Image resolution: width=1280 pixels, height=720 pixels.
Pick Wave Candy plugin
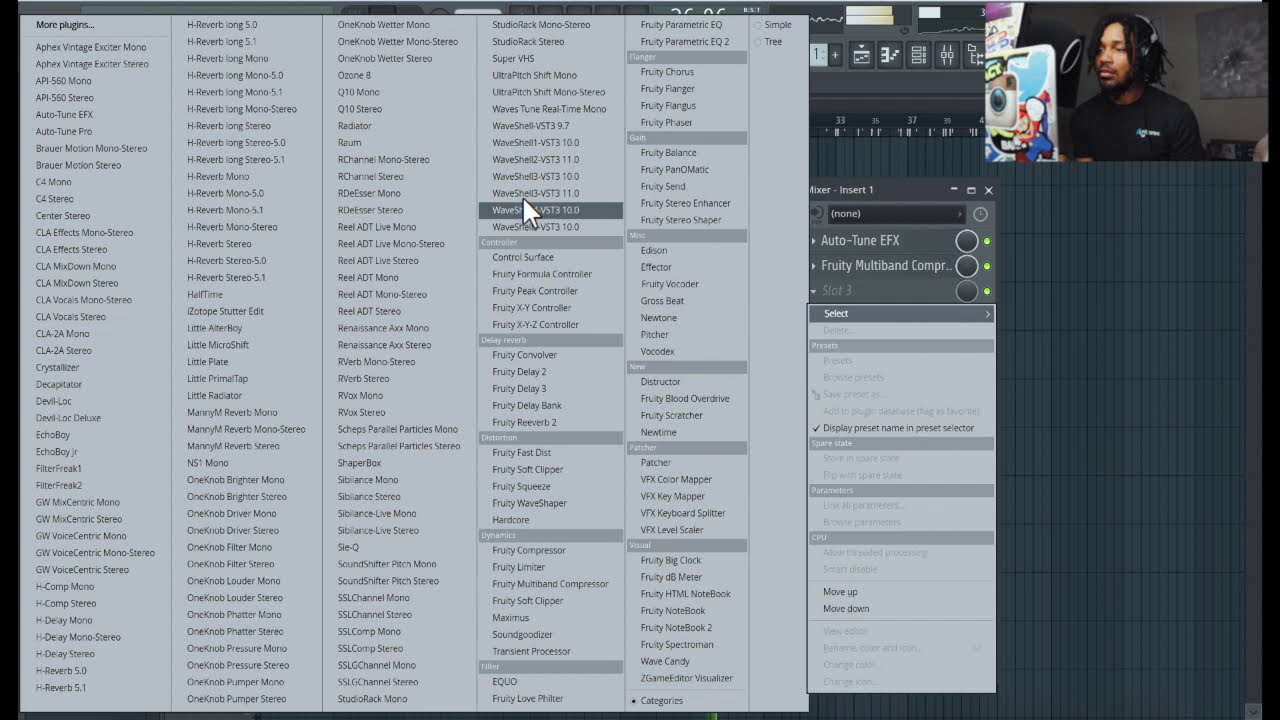(665, 662)
